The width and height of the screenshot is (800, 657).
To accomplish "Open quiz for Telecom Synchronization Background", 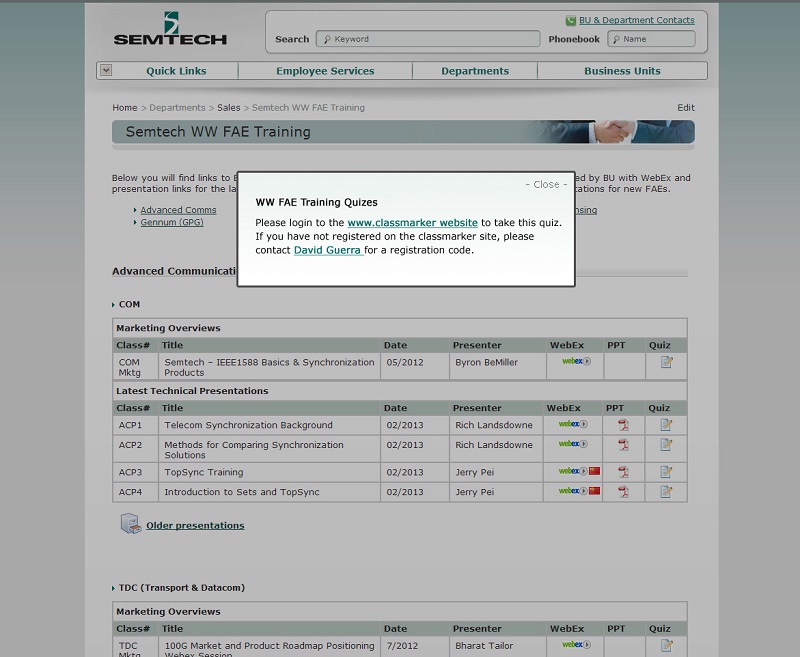I will (x=666, y=425).
